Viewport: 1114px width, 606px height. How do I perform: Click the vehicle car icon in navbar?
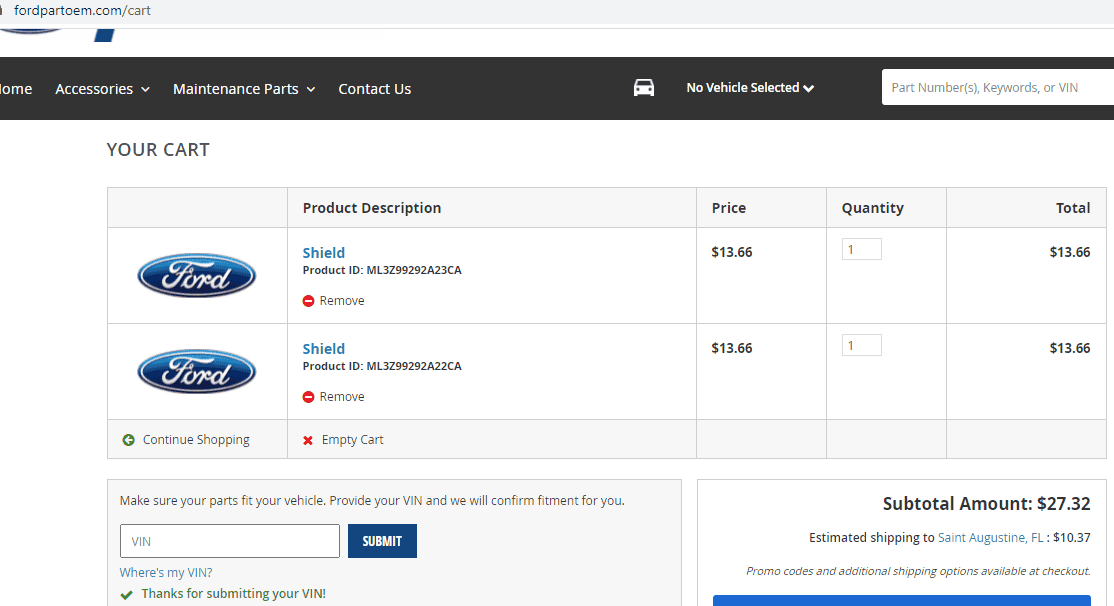click(644, 88)
